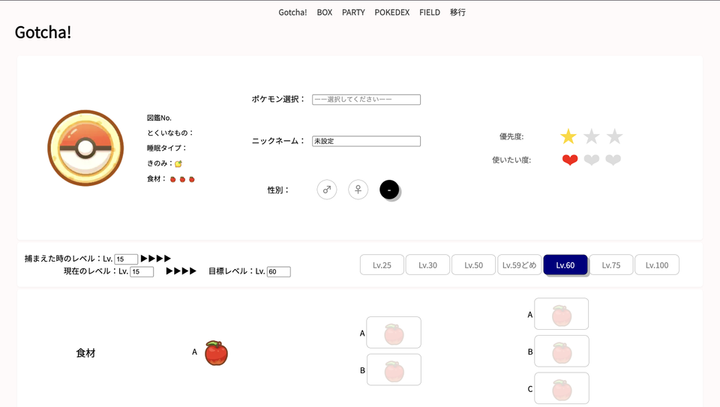Viewport: 720px width, 407px height.
Task: Choose apple option A in the middle column
Action: (394, 333)
